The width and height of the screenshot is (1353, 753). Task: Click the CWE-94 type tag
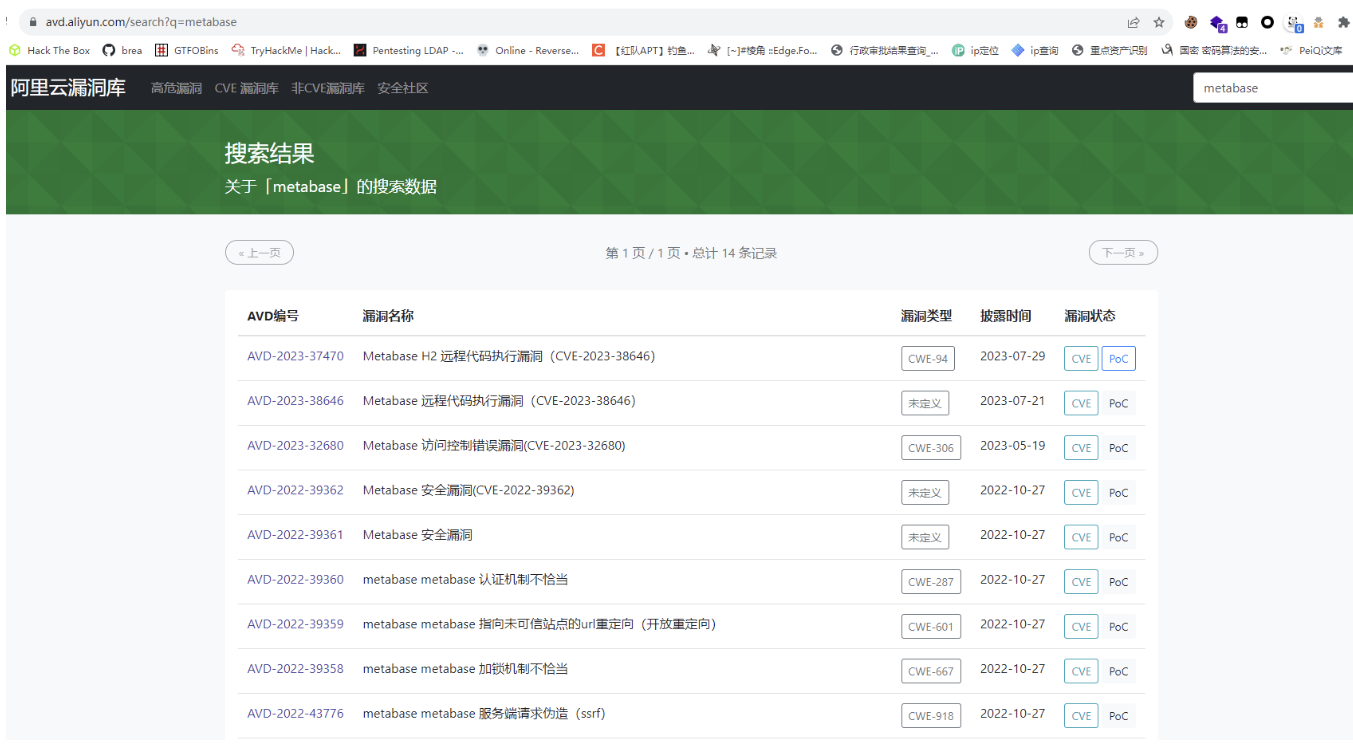point(928,359)
